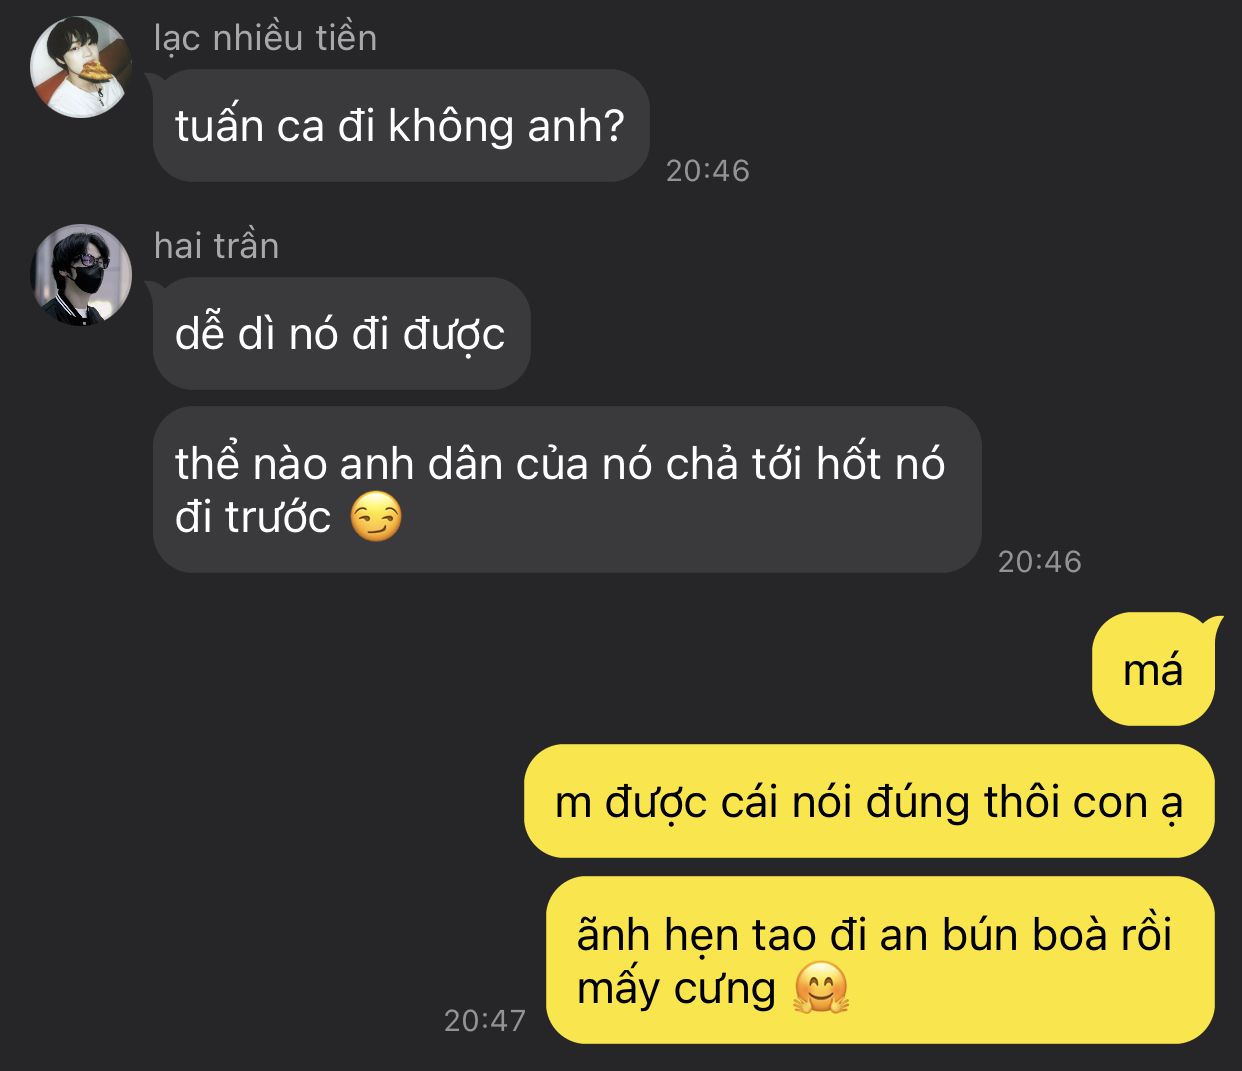Tap the sender name lạc nhiều tiền
Viewport: 1242px width, 1071px height.
(x=265, y=38)
